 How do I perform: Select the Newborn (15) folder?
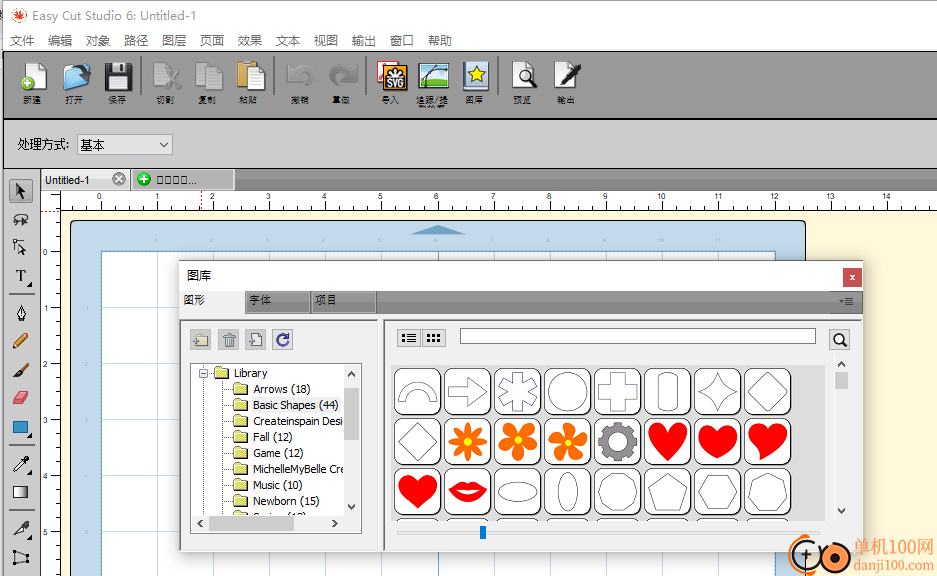click(286, 501)
